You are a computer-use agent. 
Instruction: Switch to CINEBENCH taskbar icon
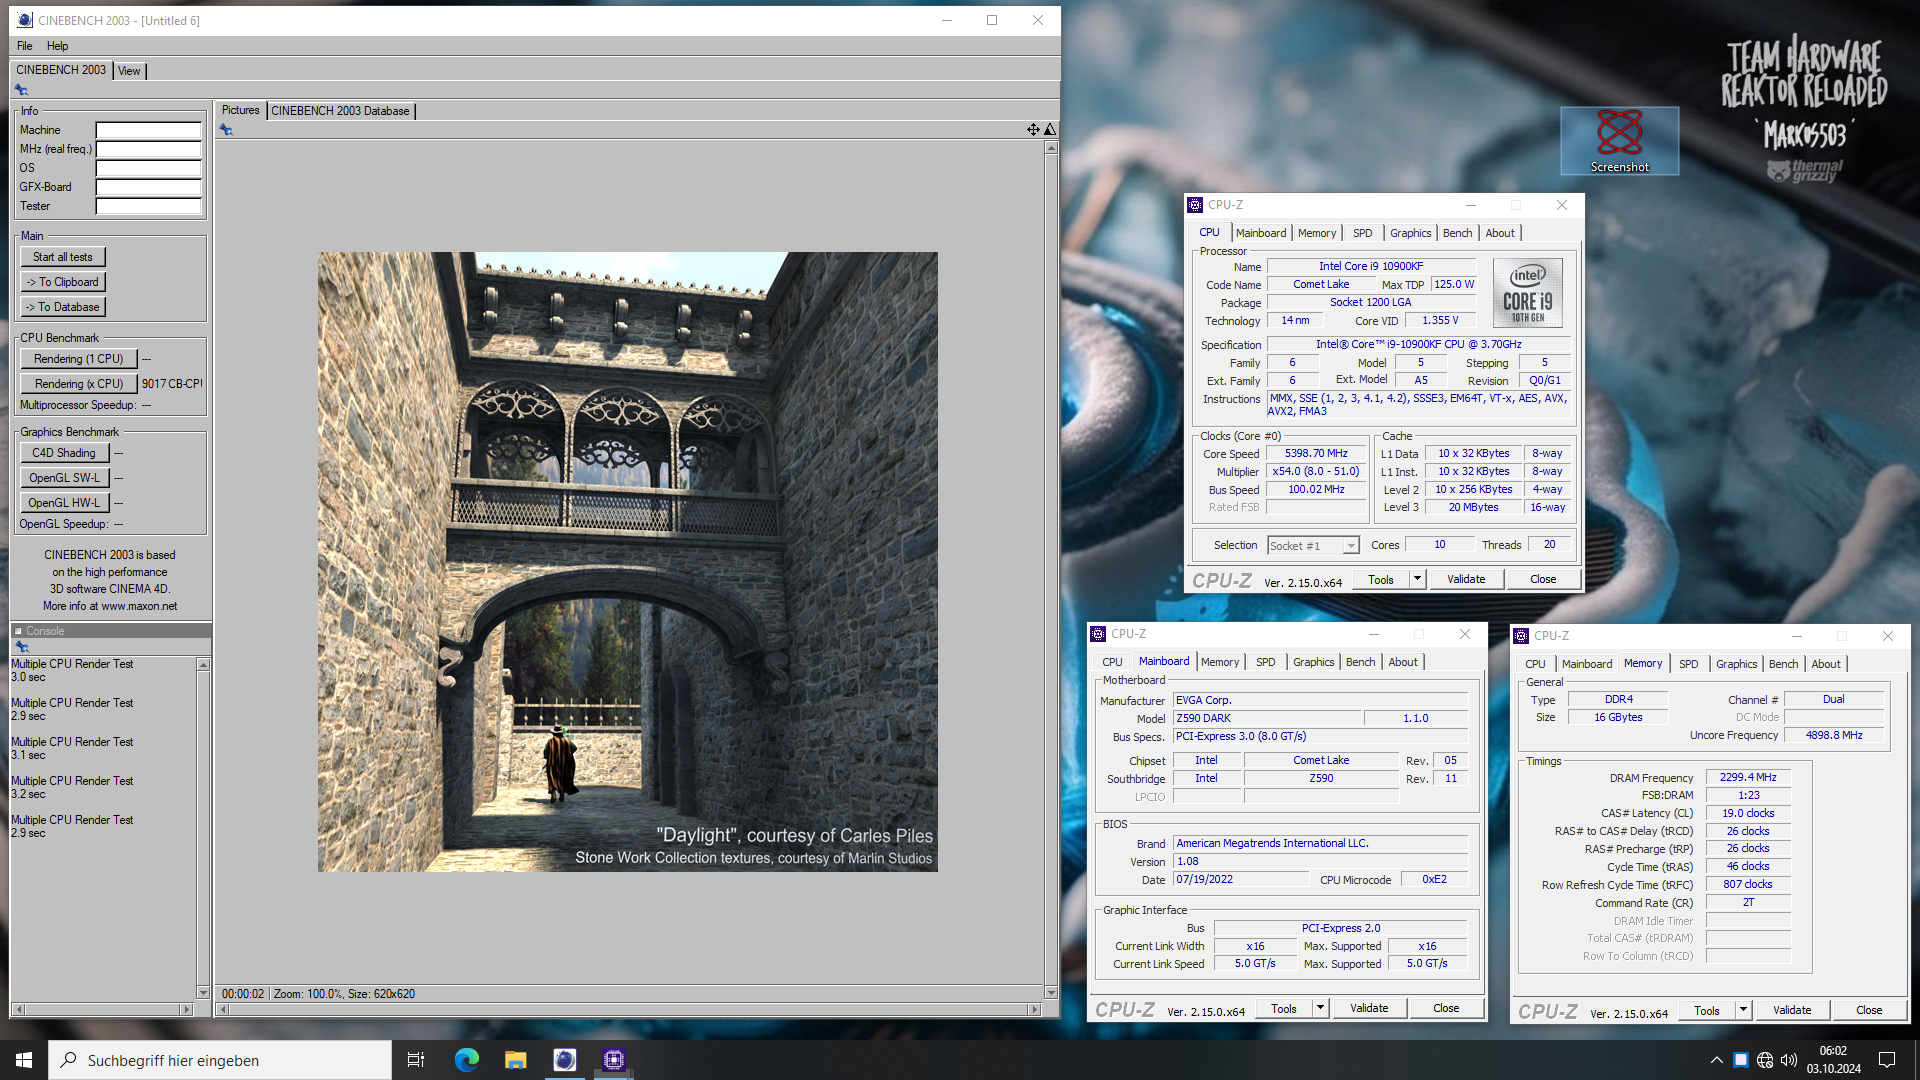point(565,1060)
